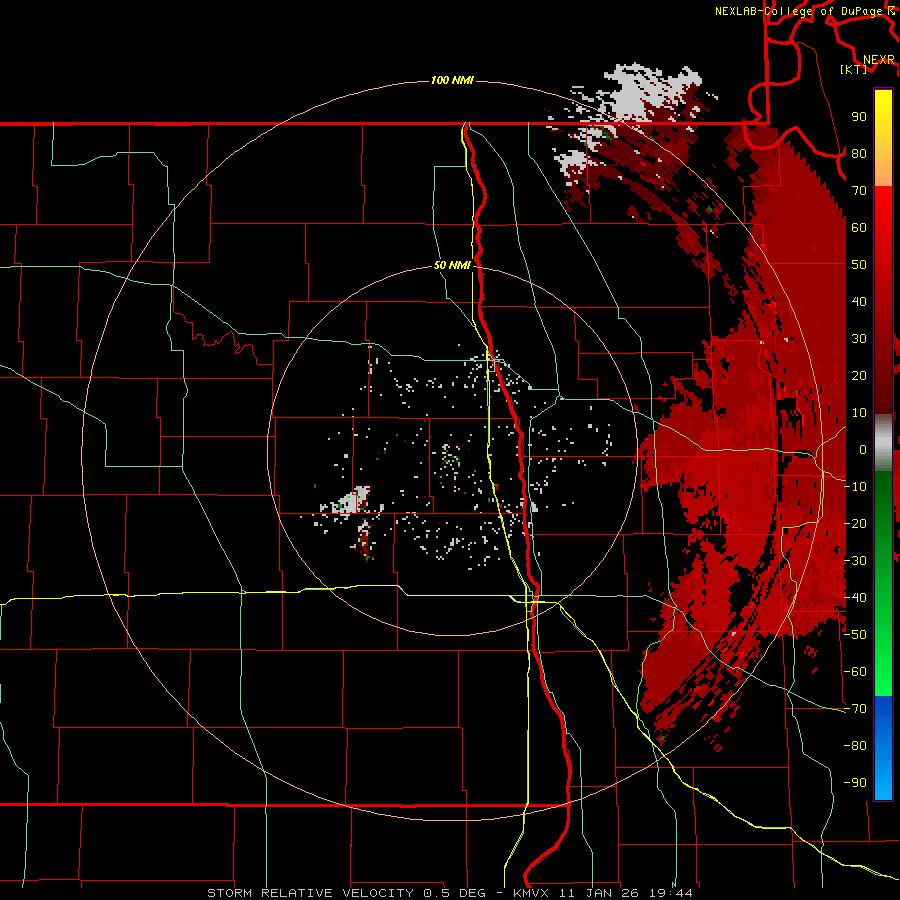900x900 pixels.
Task: Select the positive 90 value on velocity scale
Action: 859,117
